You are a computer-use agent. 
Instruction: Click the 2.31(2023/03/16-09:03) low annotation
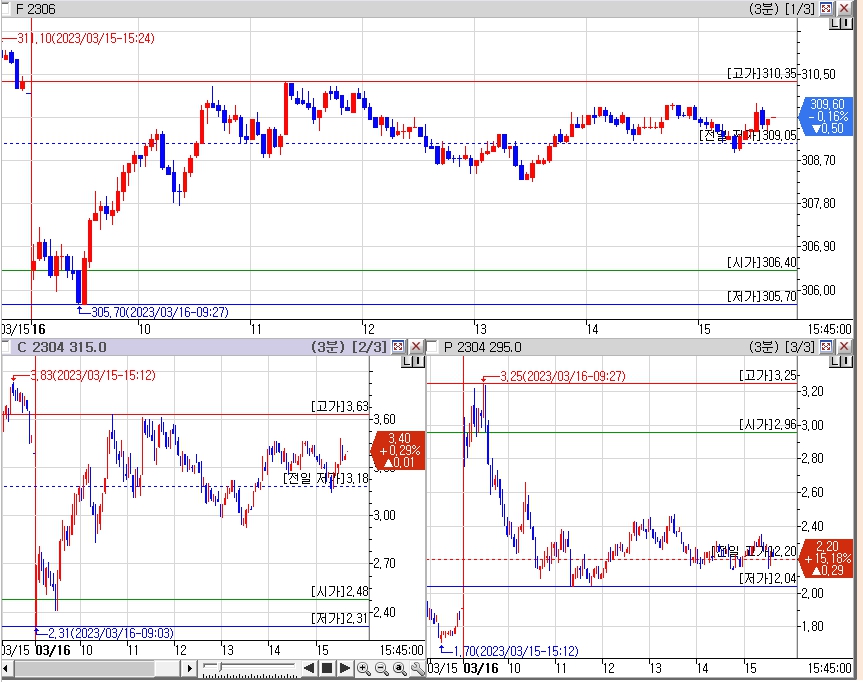111,633
